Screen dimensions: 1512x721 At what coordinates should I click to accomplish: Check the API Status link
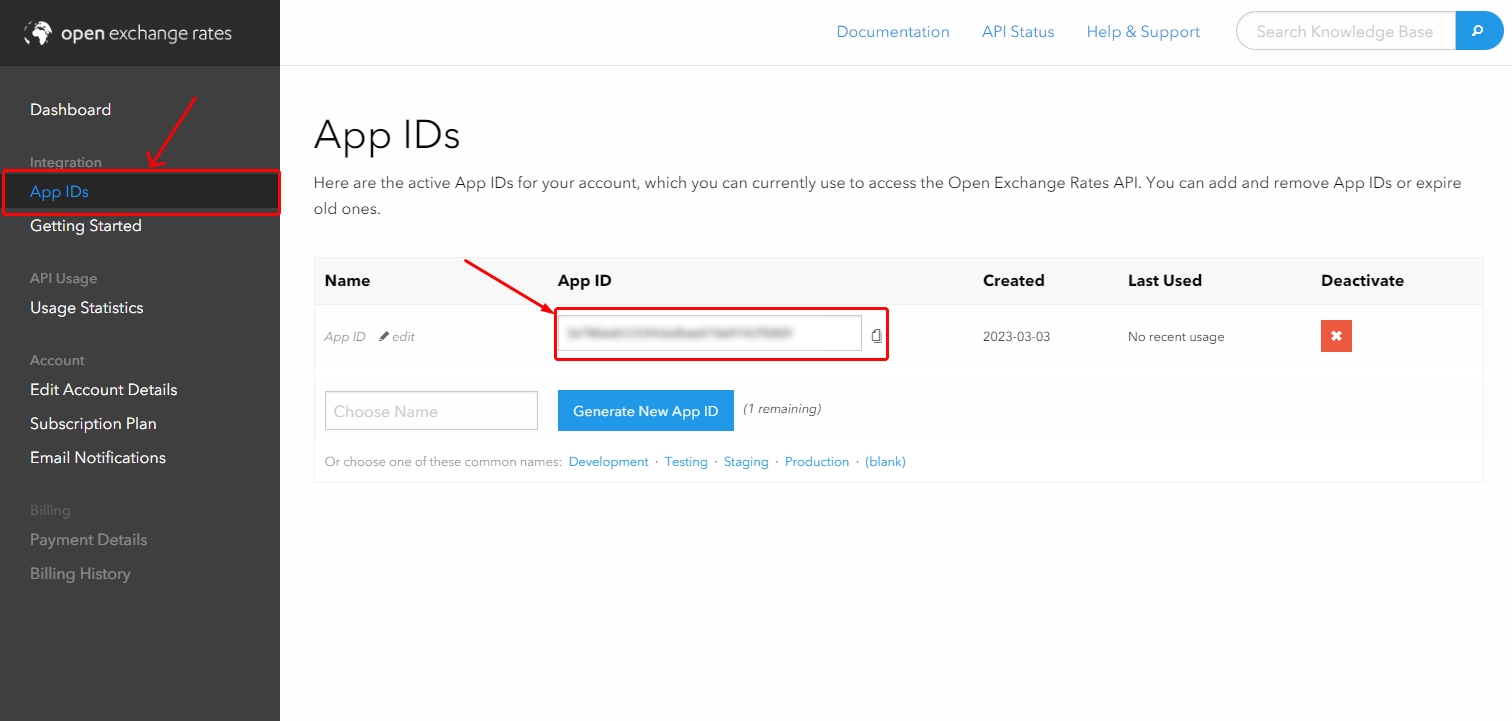click(x=1018, y=32)
